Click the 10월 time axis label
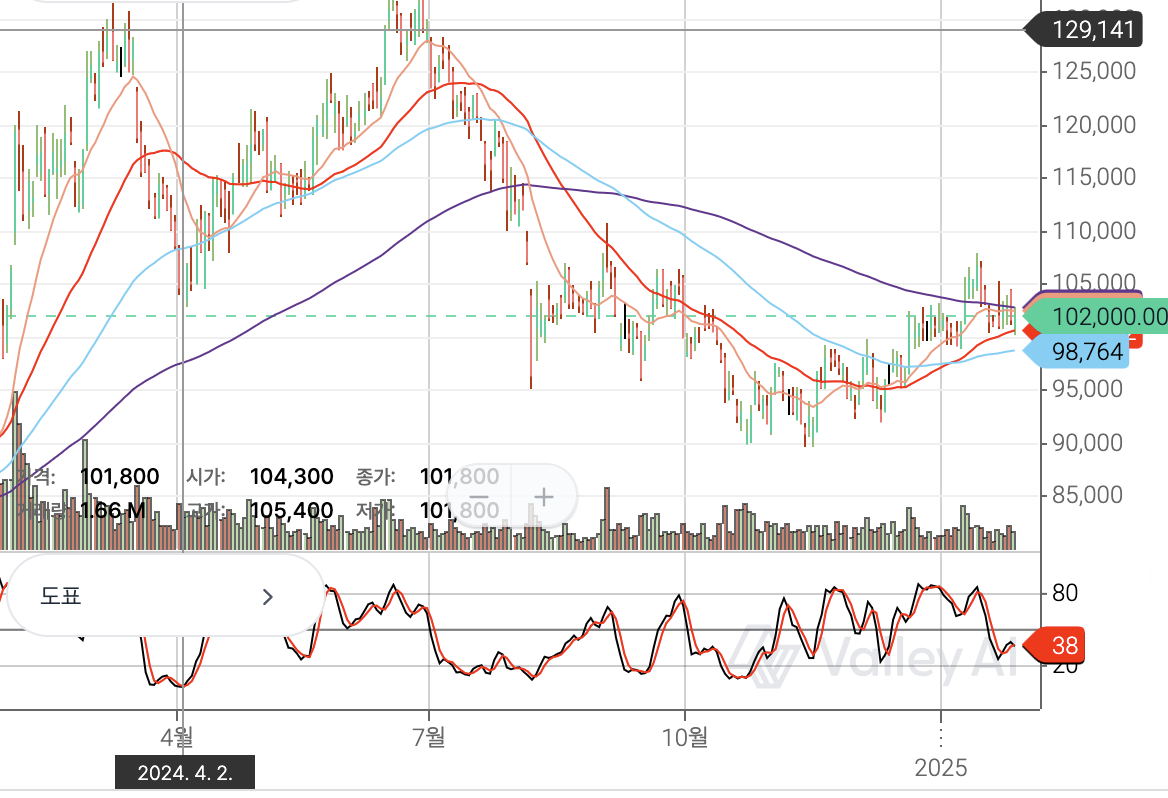 pos(684,739)
